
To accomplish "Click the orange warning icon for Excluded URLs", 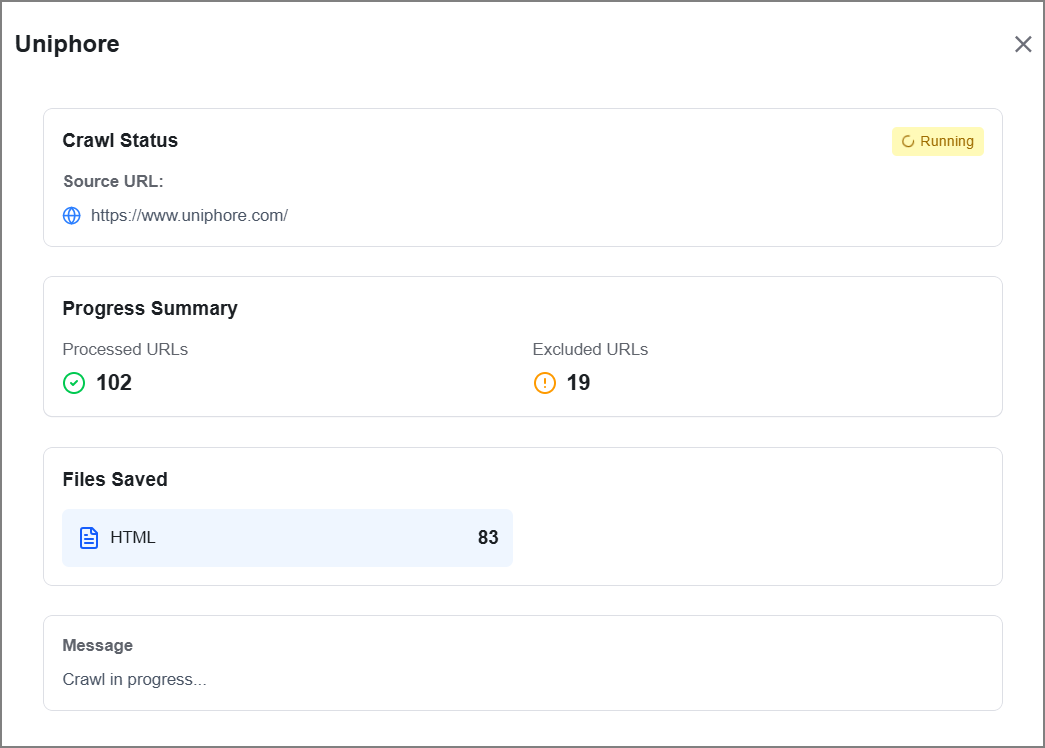I will (x=544, y=383).
